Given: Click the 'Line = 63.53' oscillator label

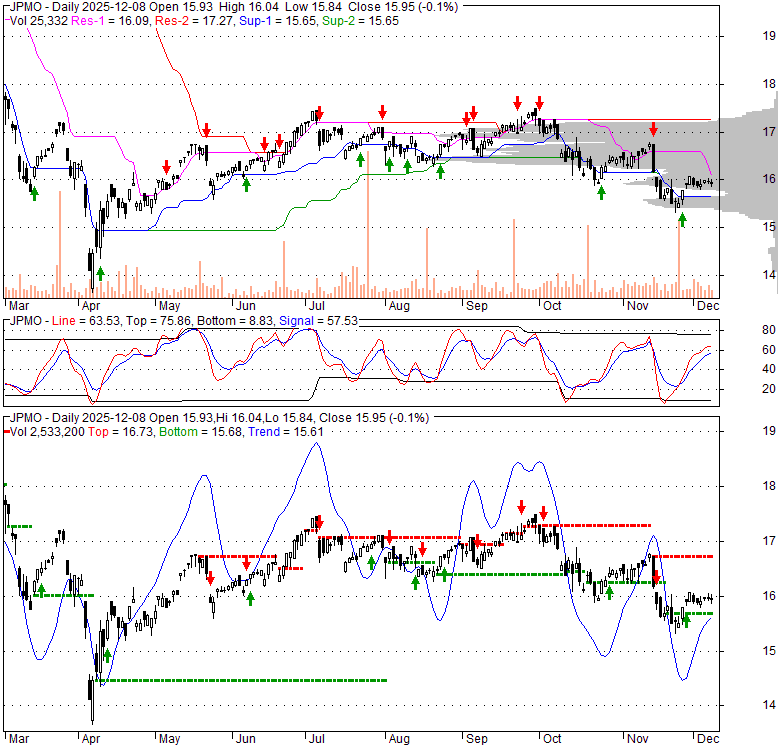Looking at the screenshot, I should [x=86, y=321].
